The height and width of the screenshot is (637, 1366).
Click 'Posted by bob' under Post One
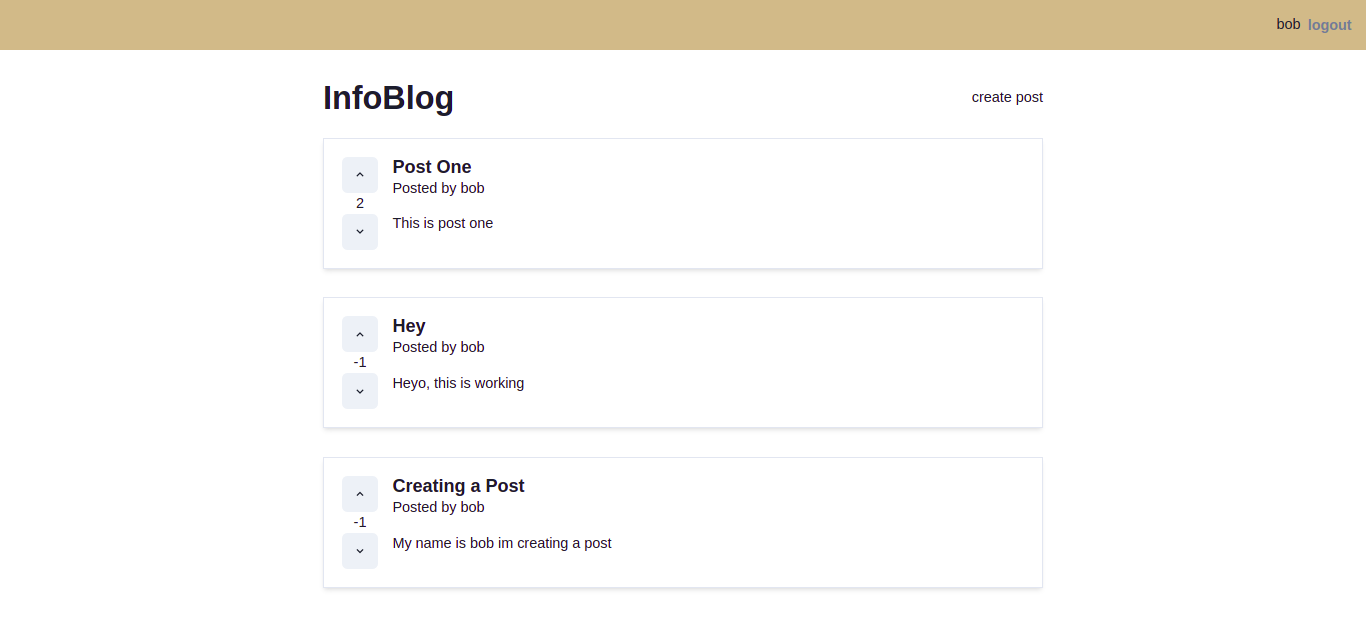438,188
